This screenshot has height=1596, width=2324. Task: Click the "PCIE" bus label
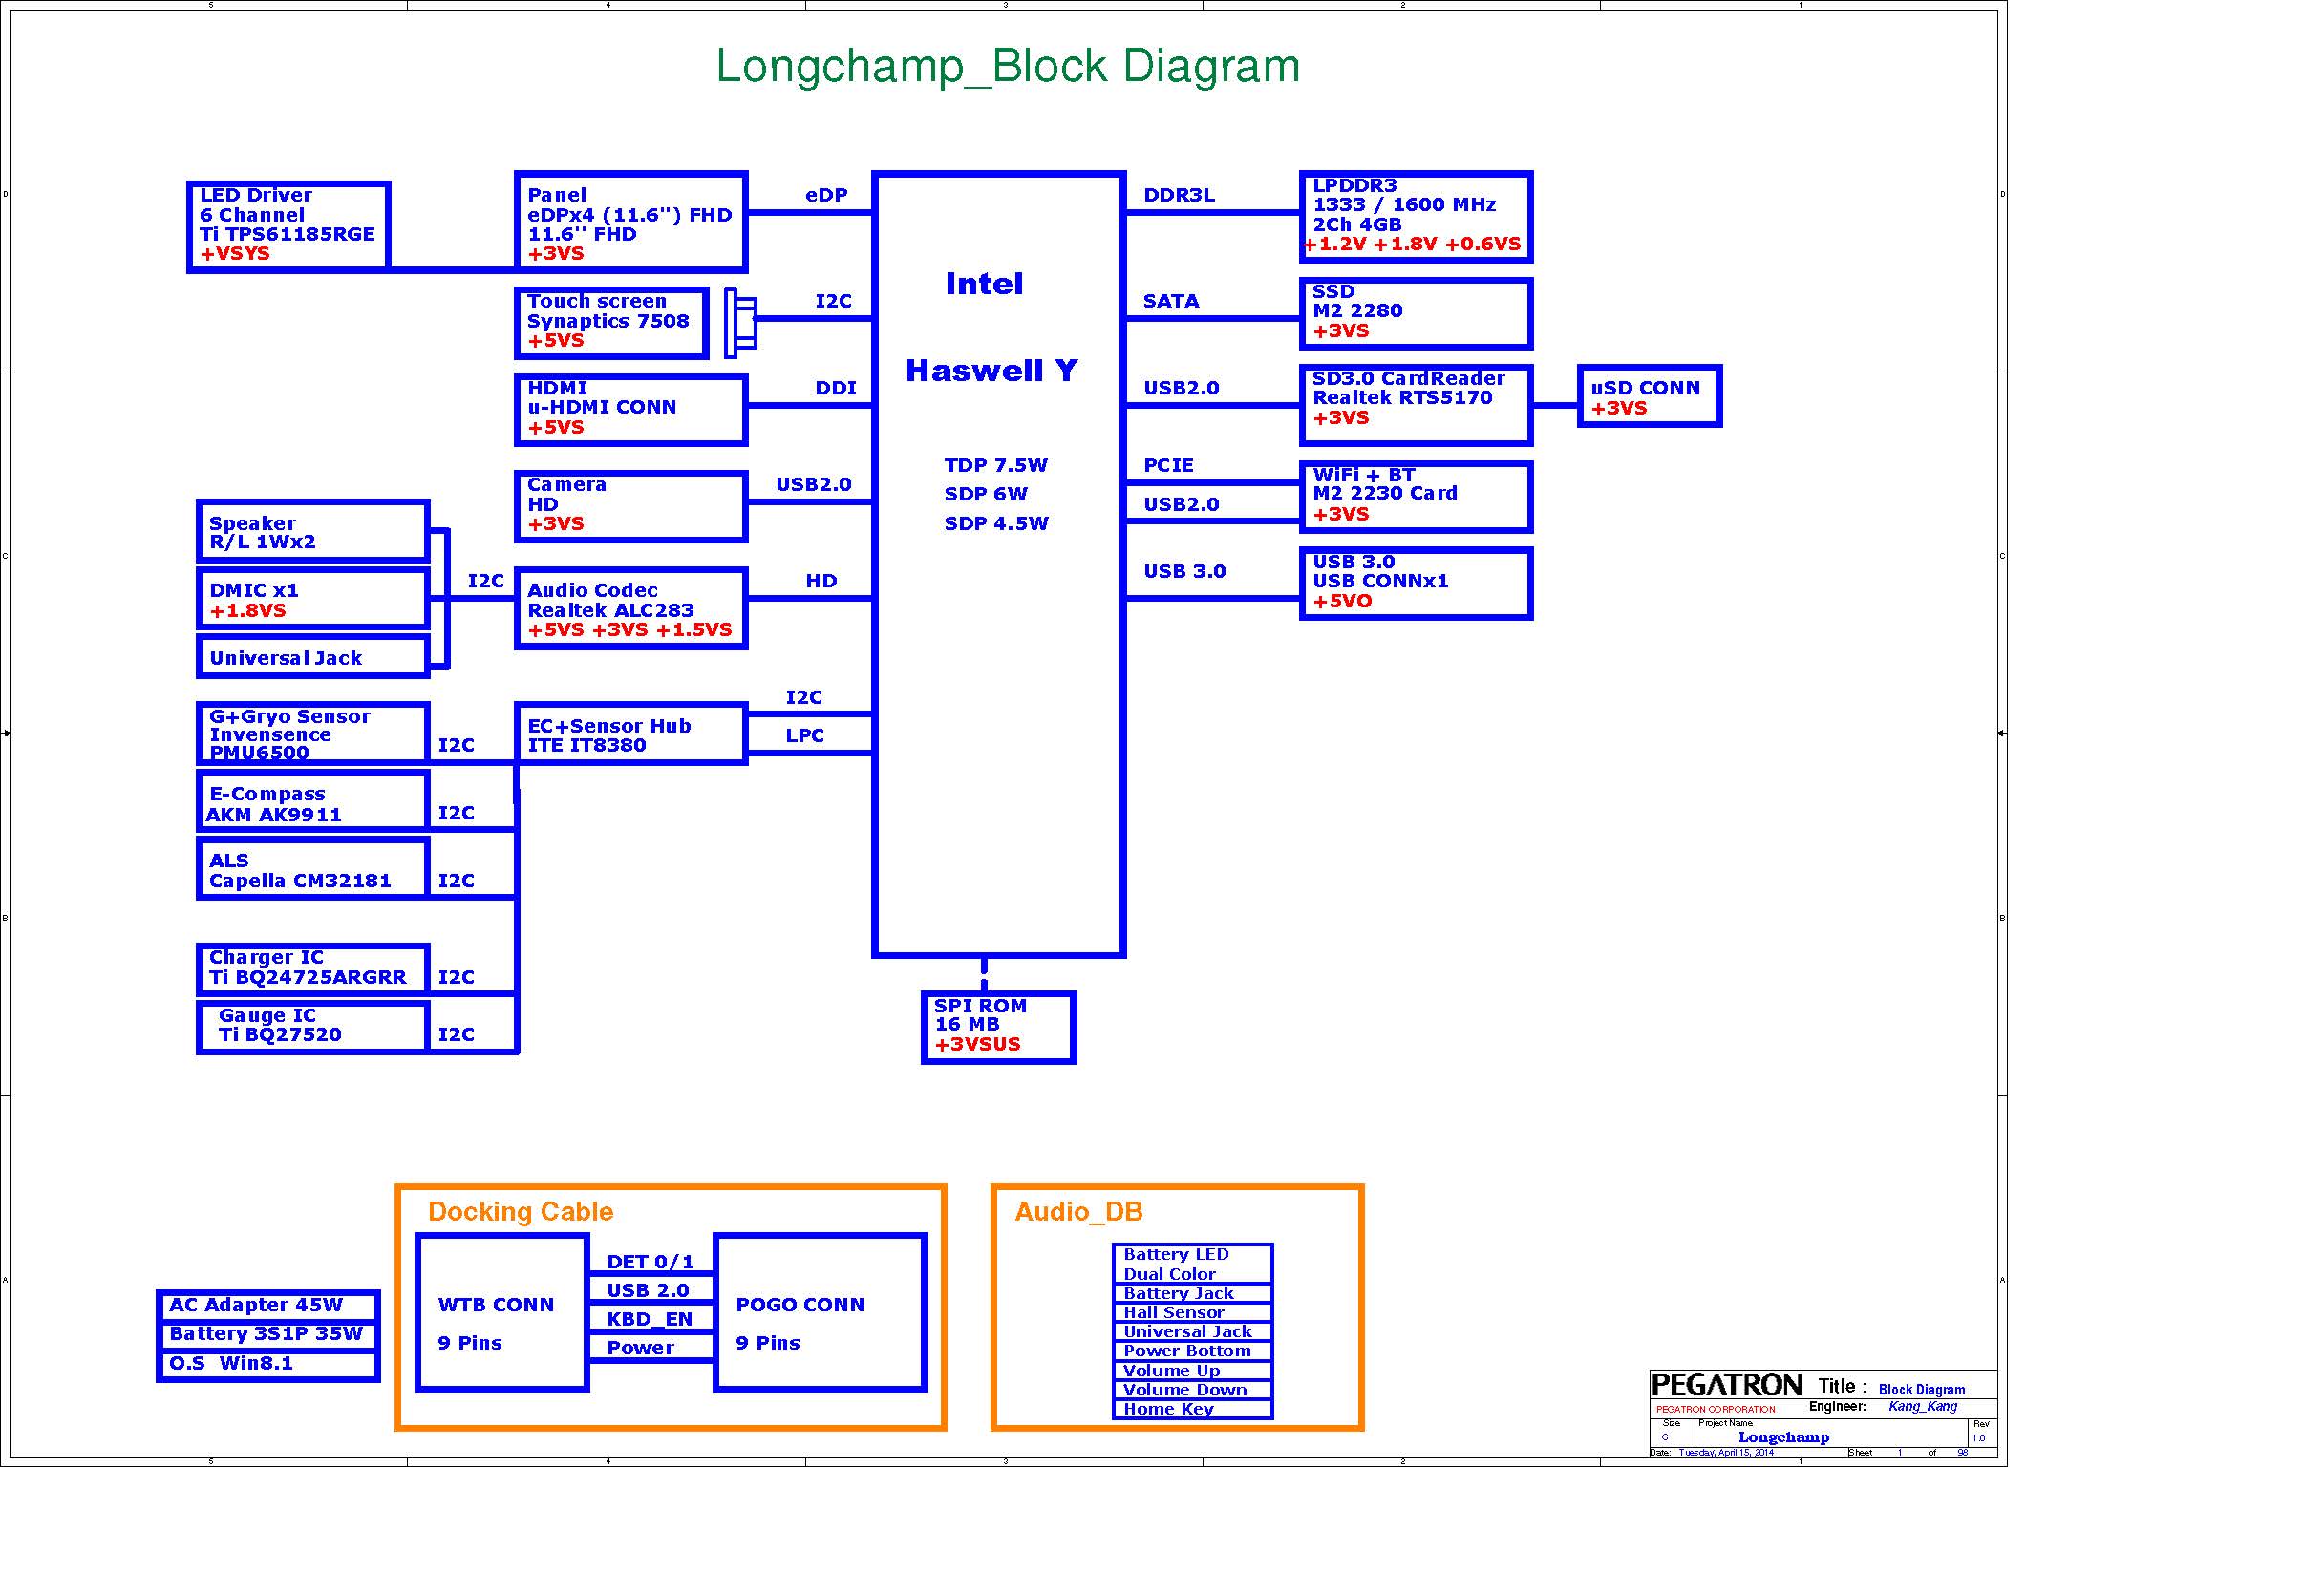pyautogui.click(x=1168, y=465)
